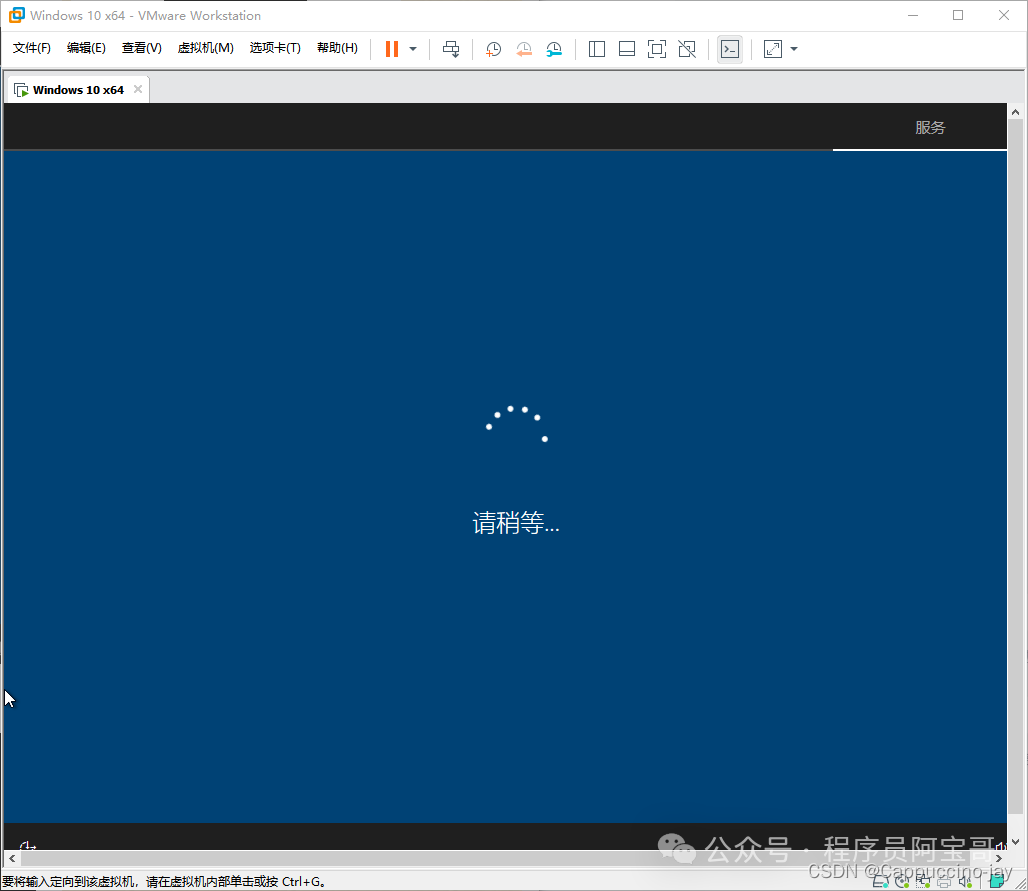Toggle the console view icon

730,49
